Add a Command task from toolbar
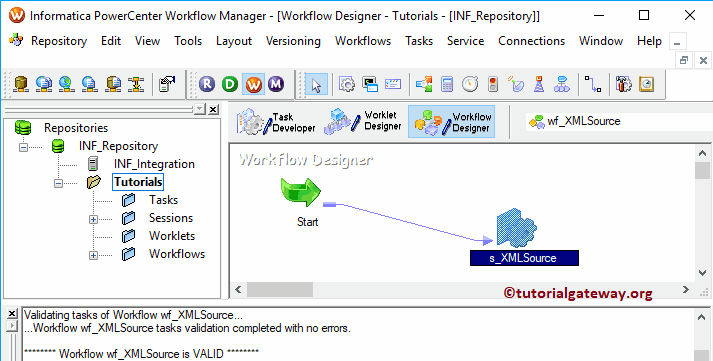 coord(370,84)
